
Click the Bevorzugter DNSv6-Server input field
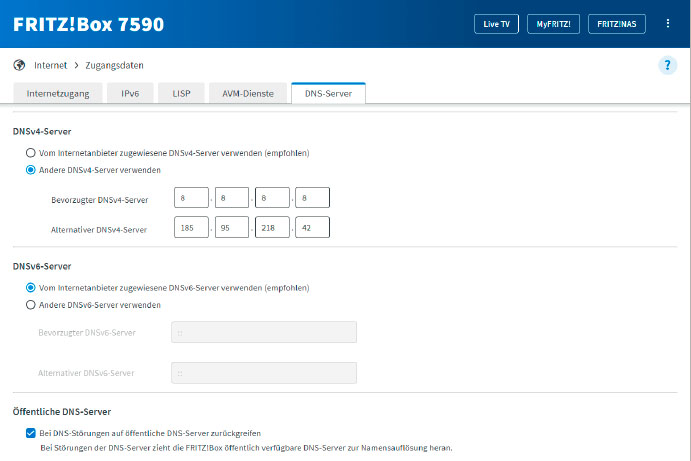[x=264, y=332]
